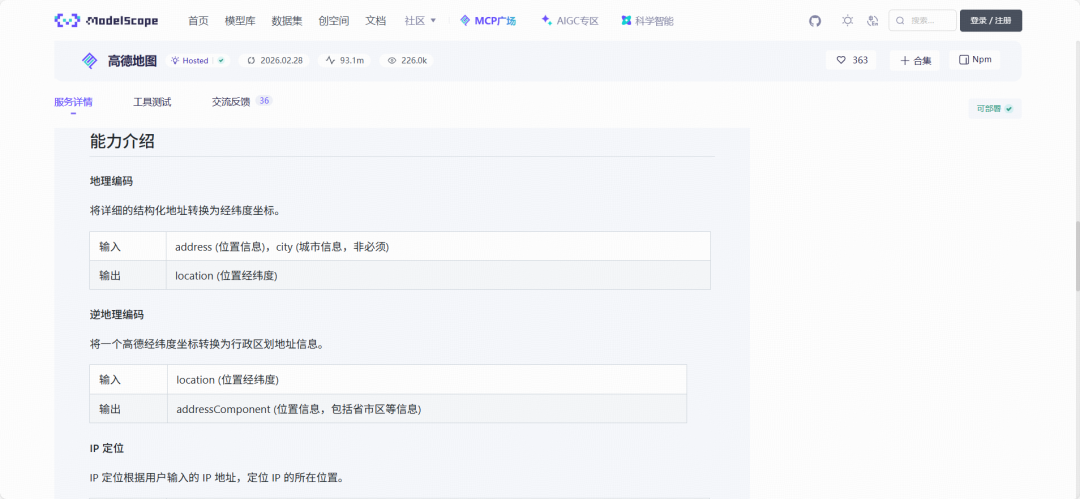Toggle the light/dark theme sun icon
This screenshot has width=1080, height=499.
point(847,21)
